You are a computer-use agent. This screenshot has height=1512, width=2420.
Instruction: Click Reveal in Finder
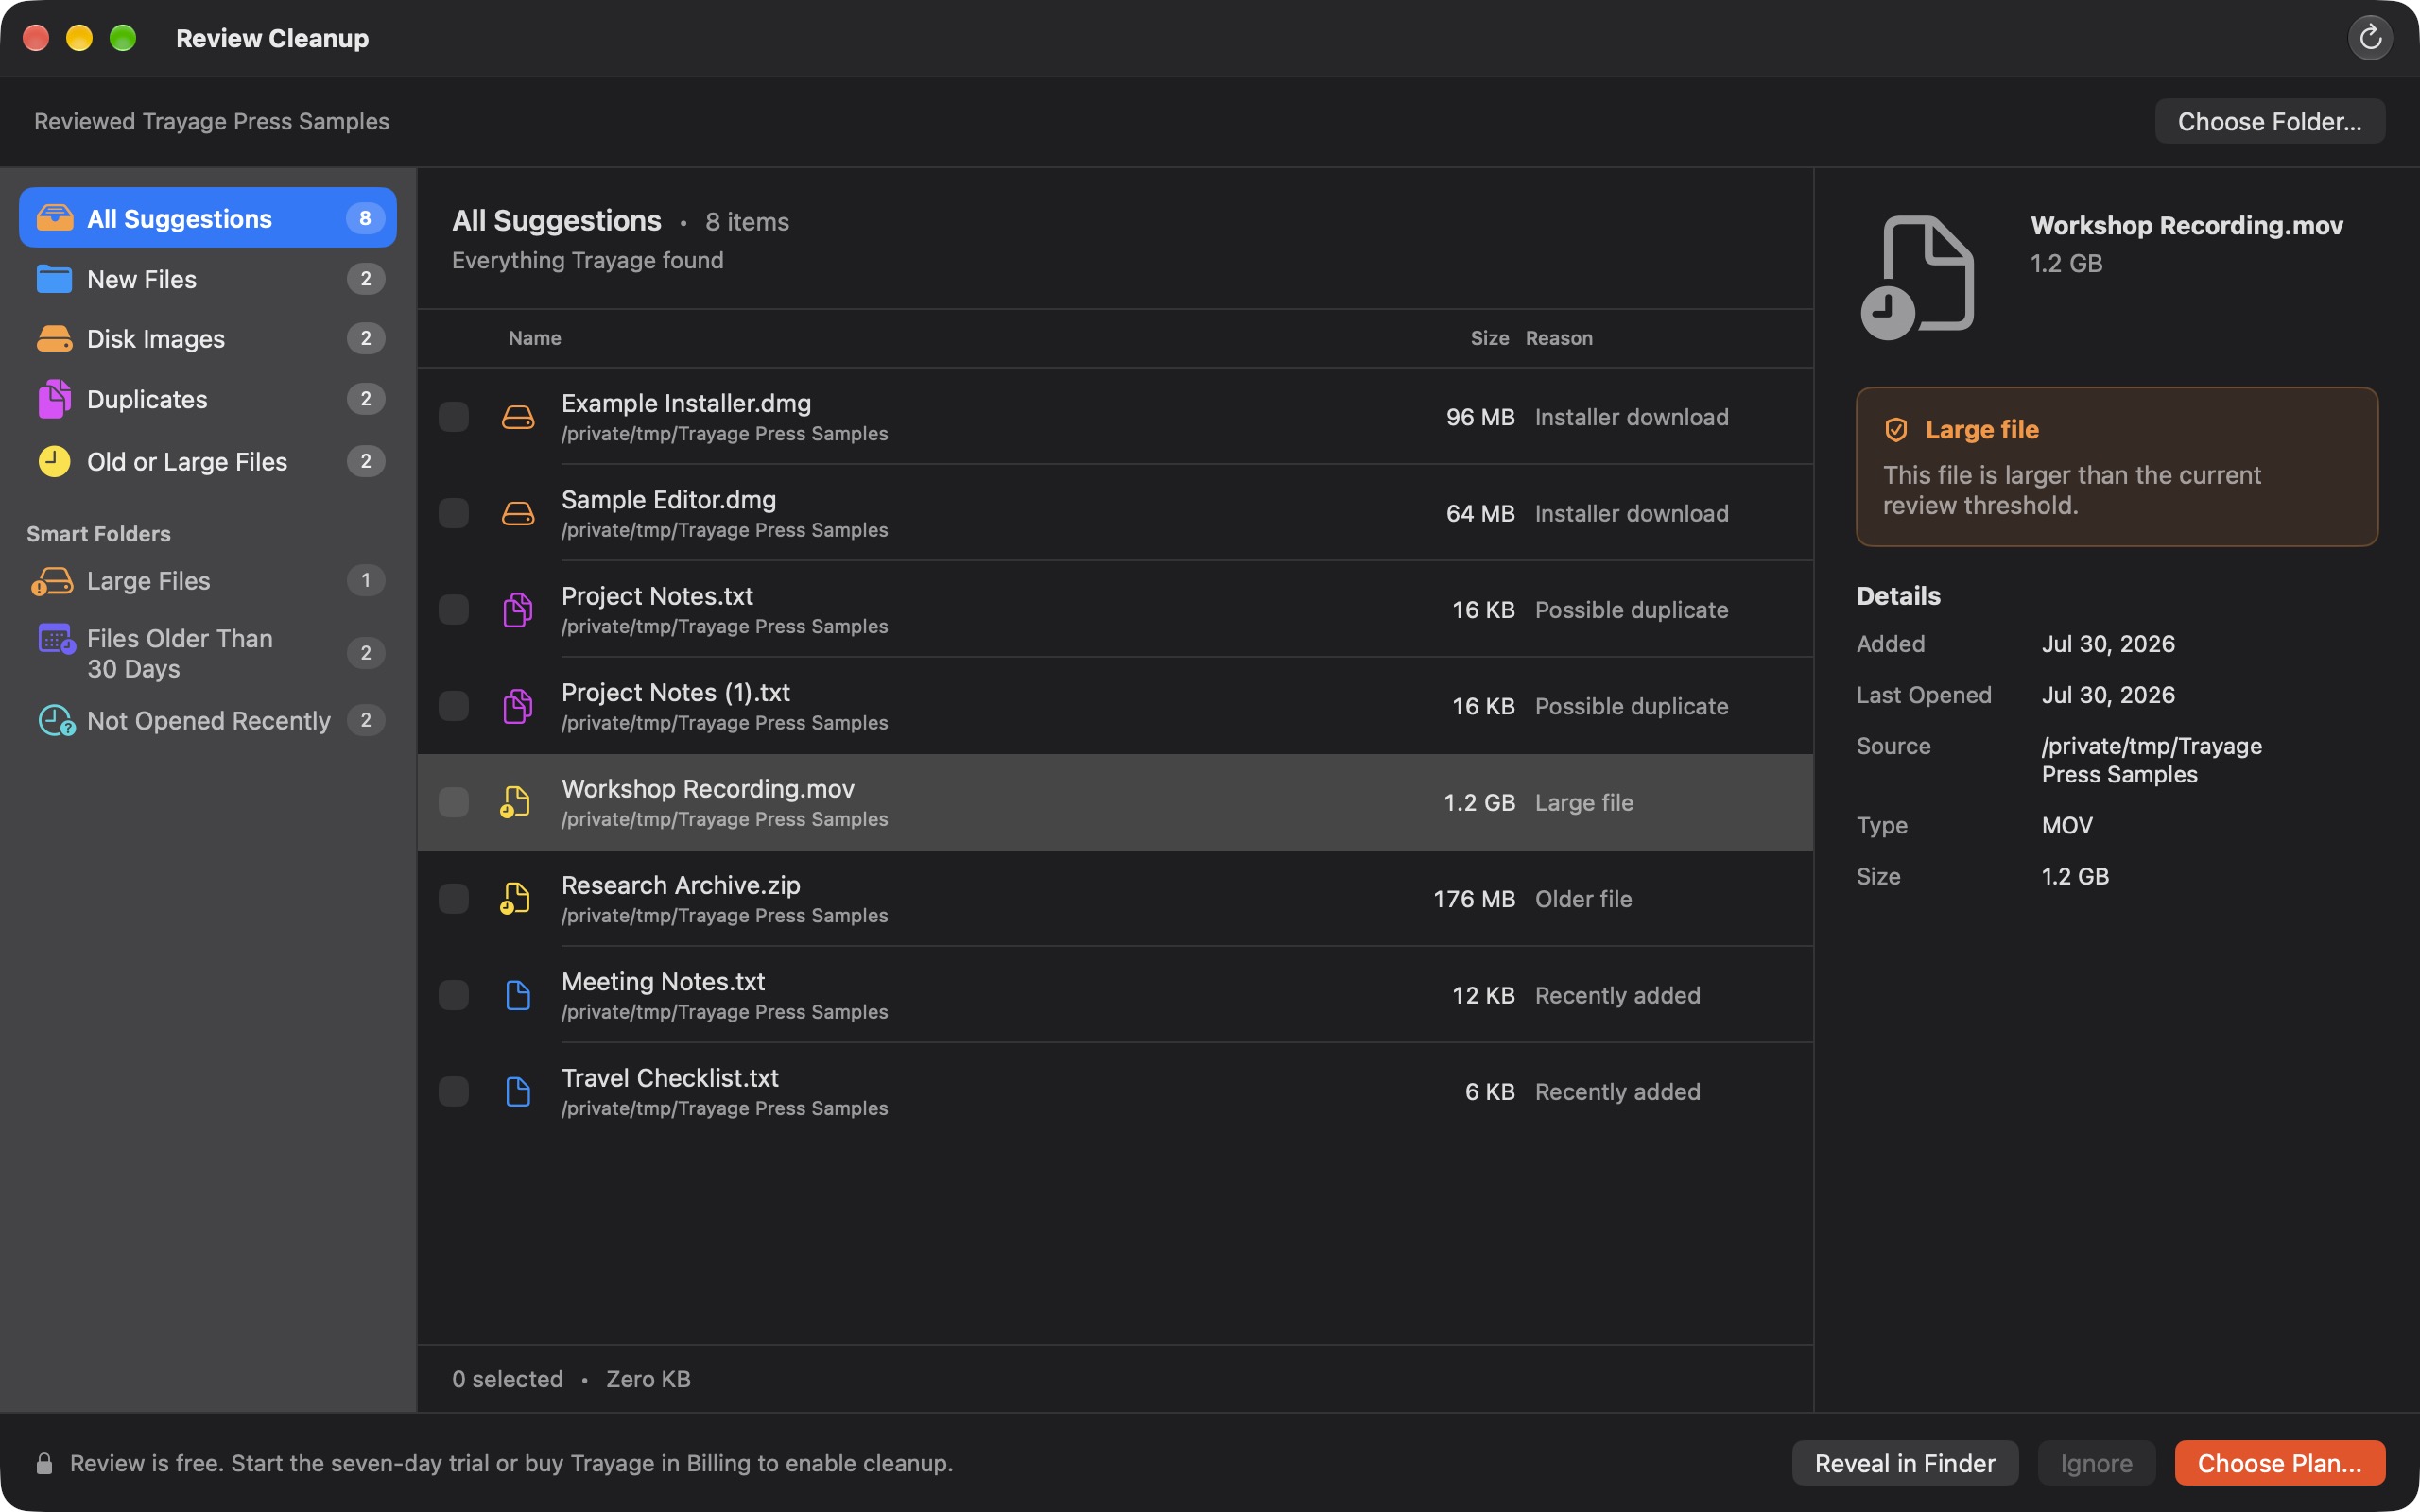pos(1904,1463)
